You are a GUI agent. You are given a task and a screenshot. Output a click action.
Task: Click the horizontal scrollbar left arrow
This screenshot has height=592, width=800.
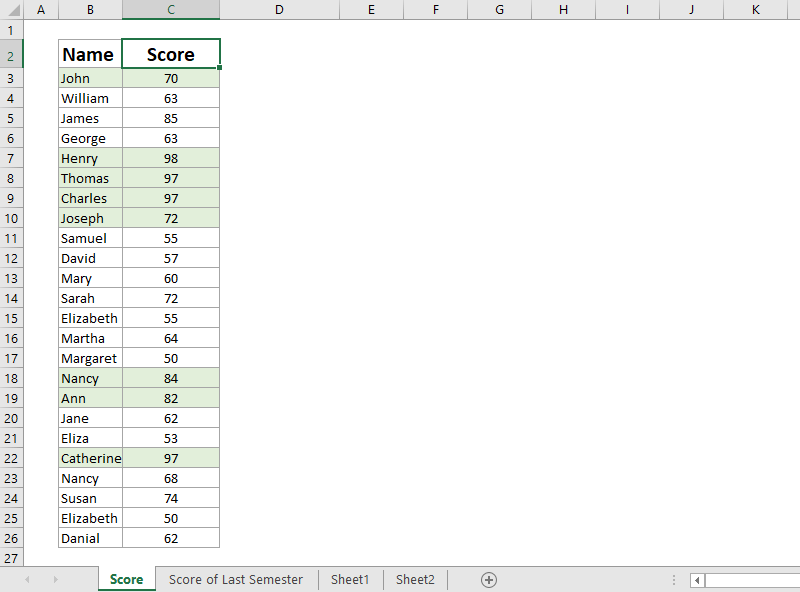(x=695, y=580)
